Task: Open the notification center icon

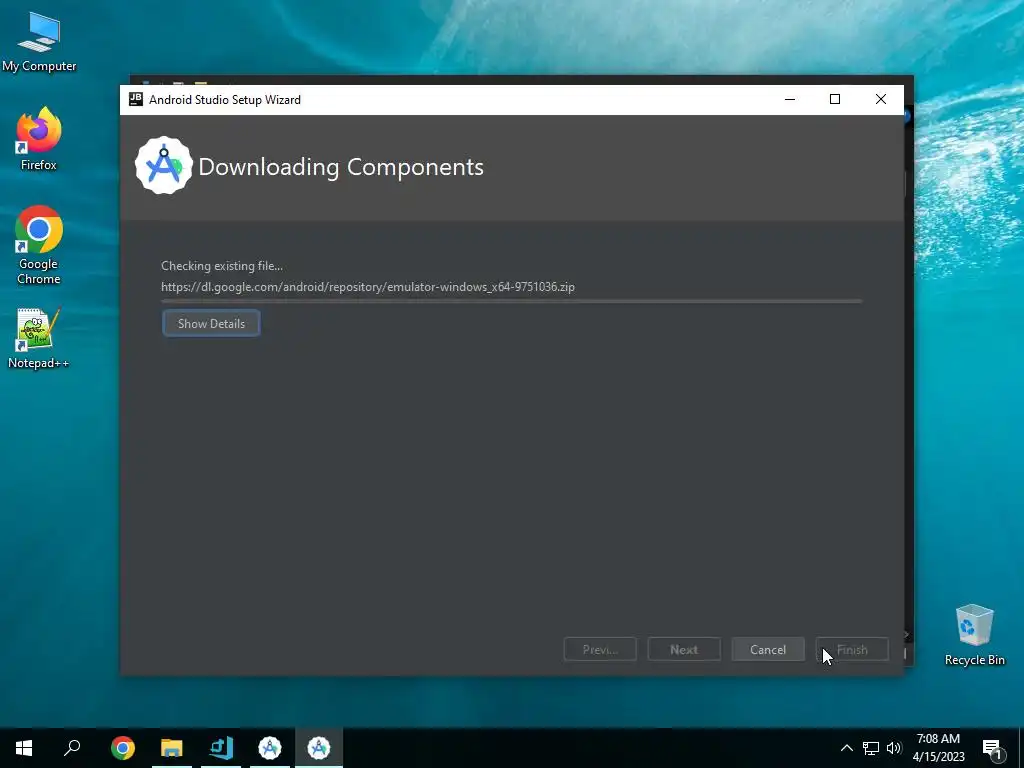Action: (x=992, y=749)
